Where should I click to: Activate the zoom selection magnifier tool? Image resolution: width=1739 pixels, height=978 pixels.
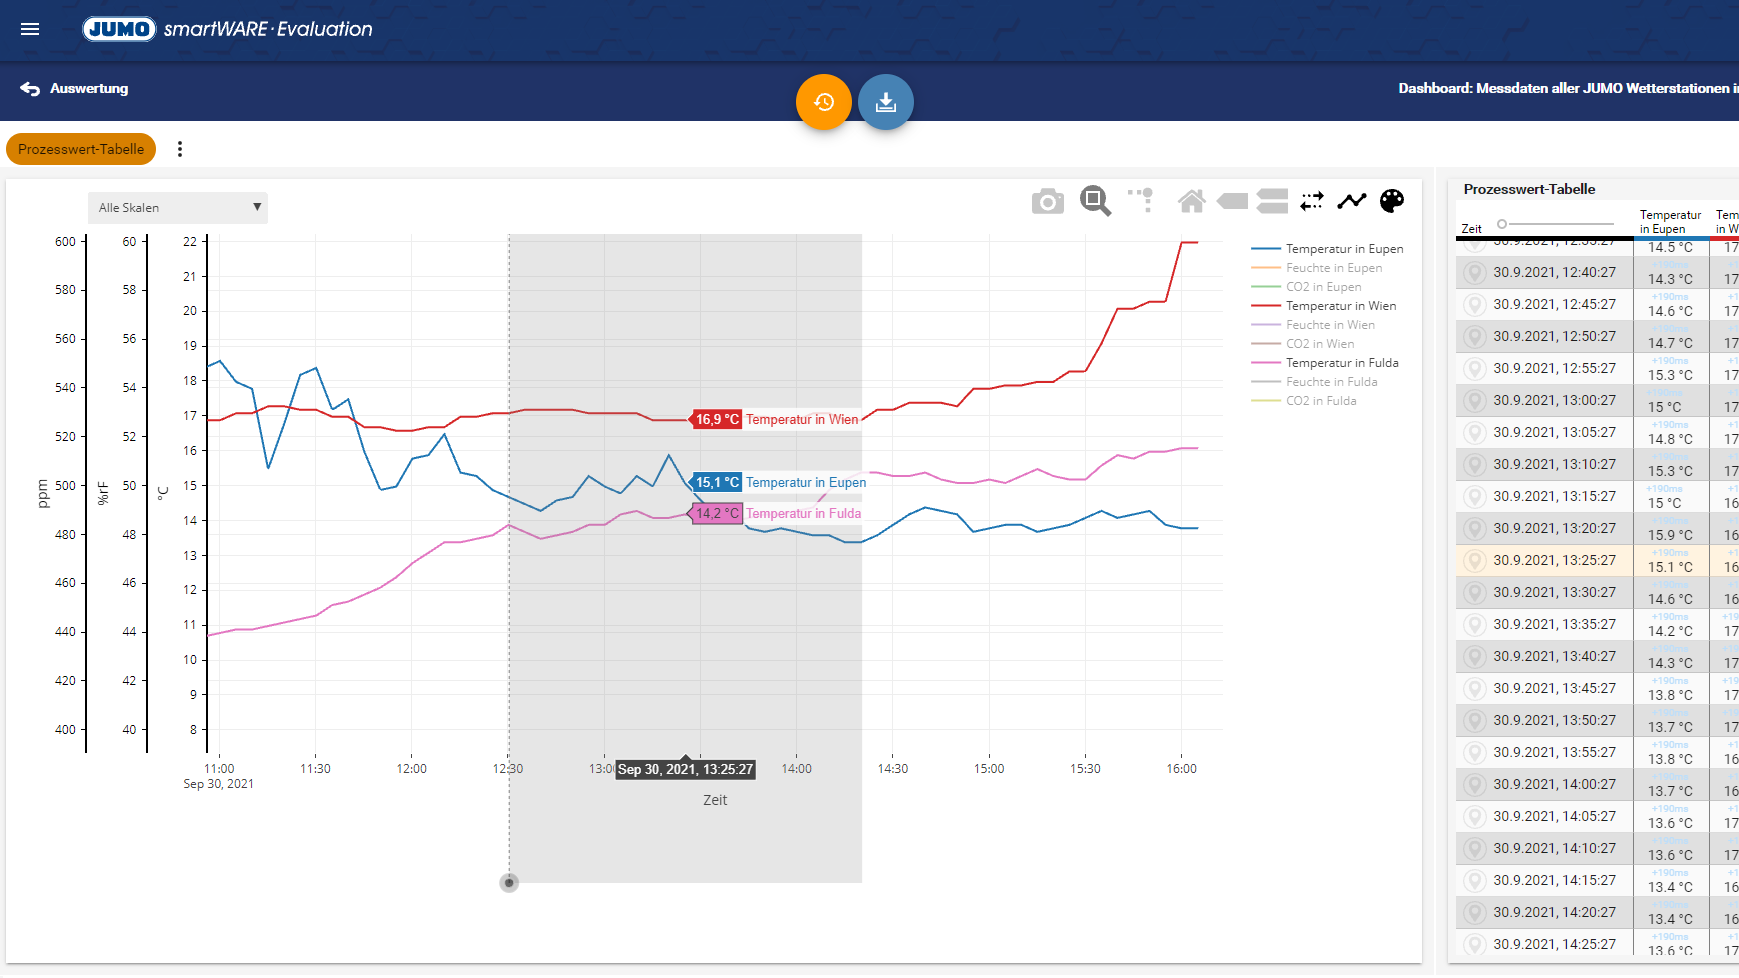1095,201
